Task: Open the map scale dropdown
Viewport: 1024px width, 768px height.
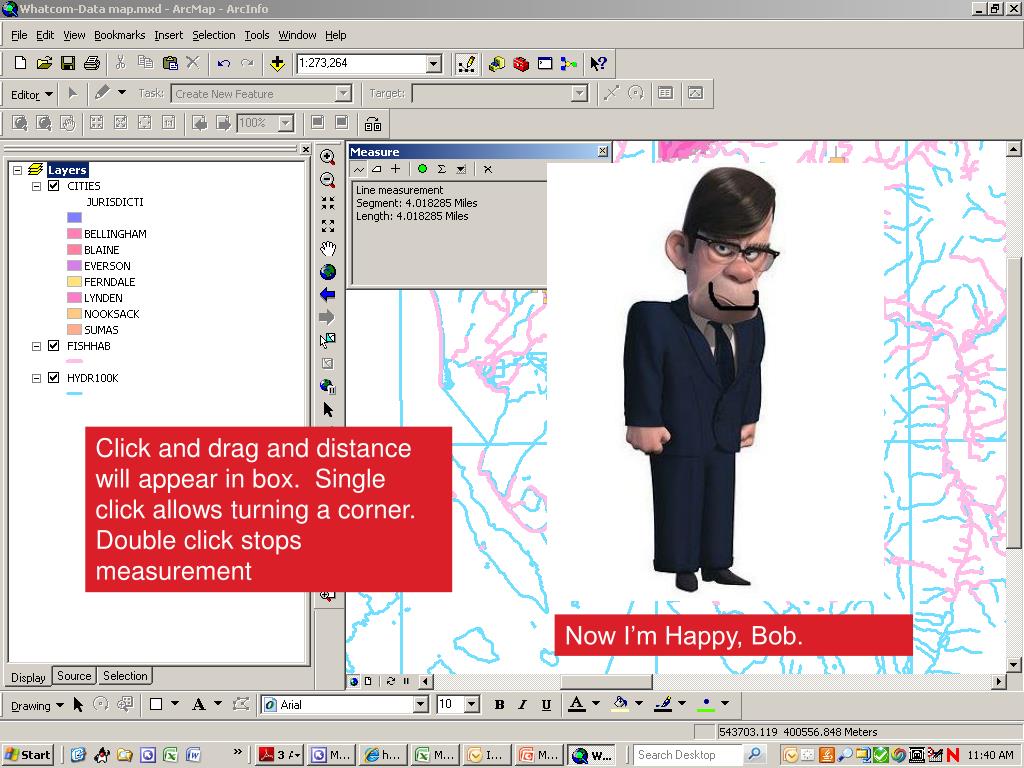Action: [434, 64]
